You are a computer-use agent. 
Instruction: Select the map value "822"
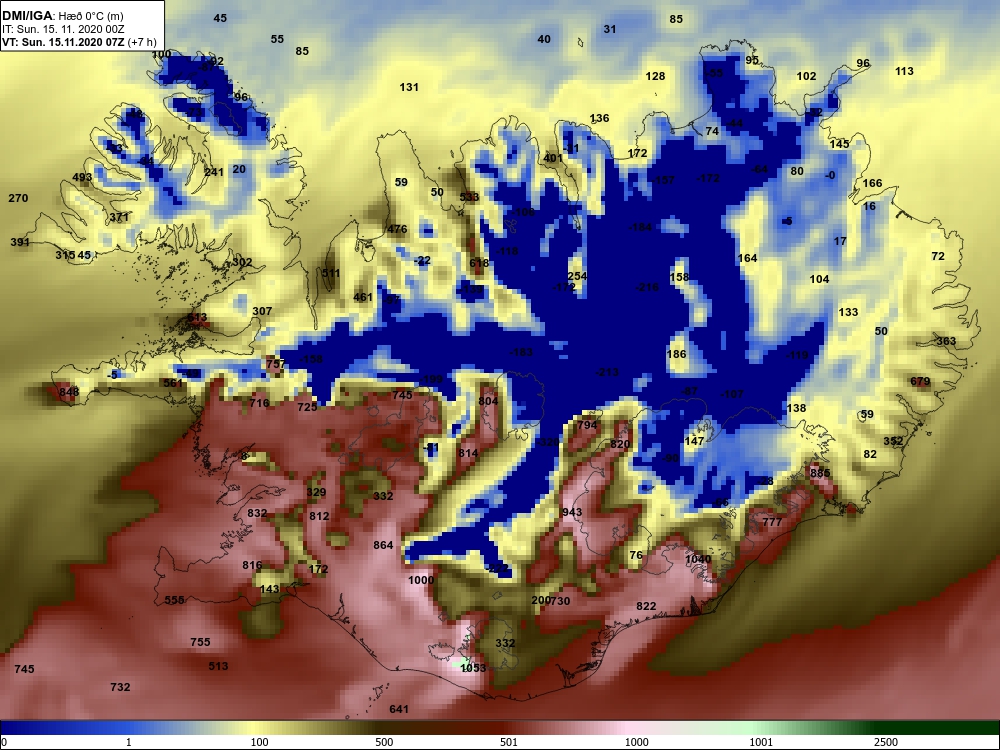tap(646, 607)
